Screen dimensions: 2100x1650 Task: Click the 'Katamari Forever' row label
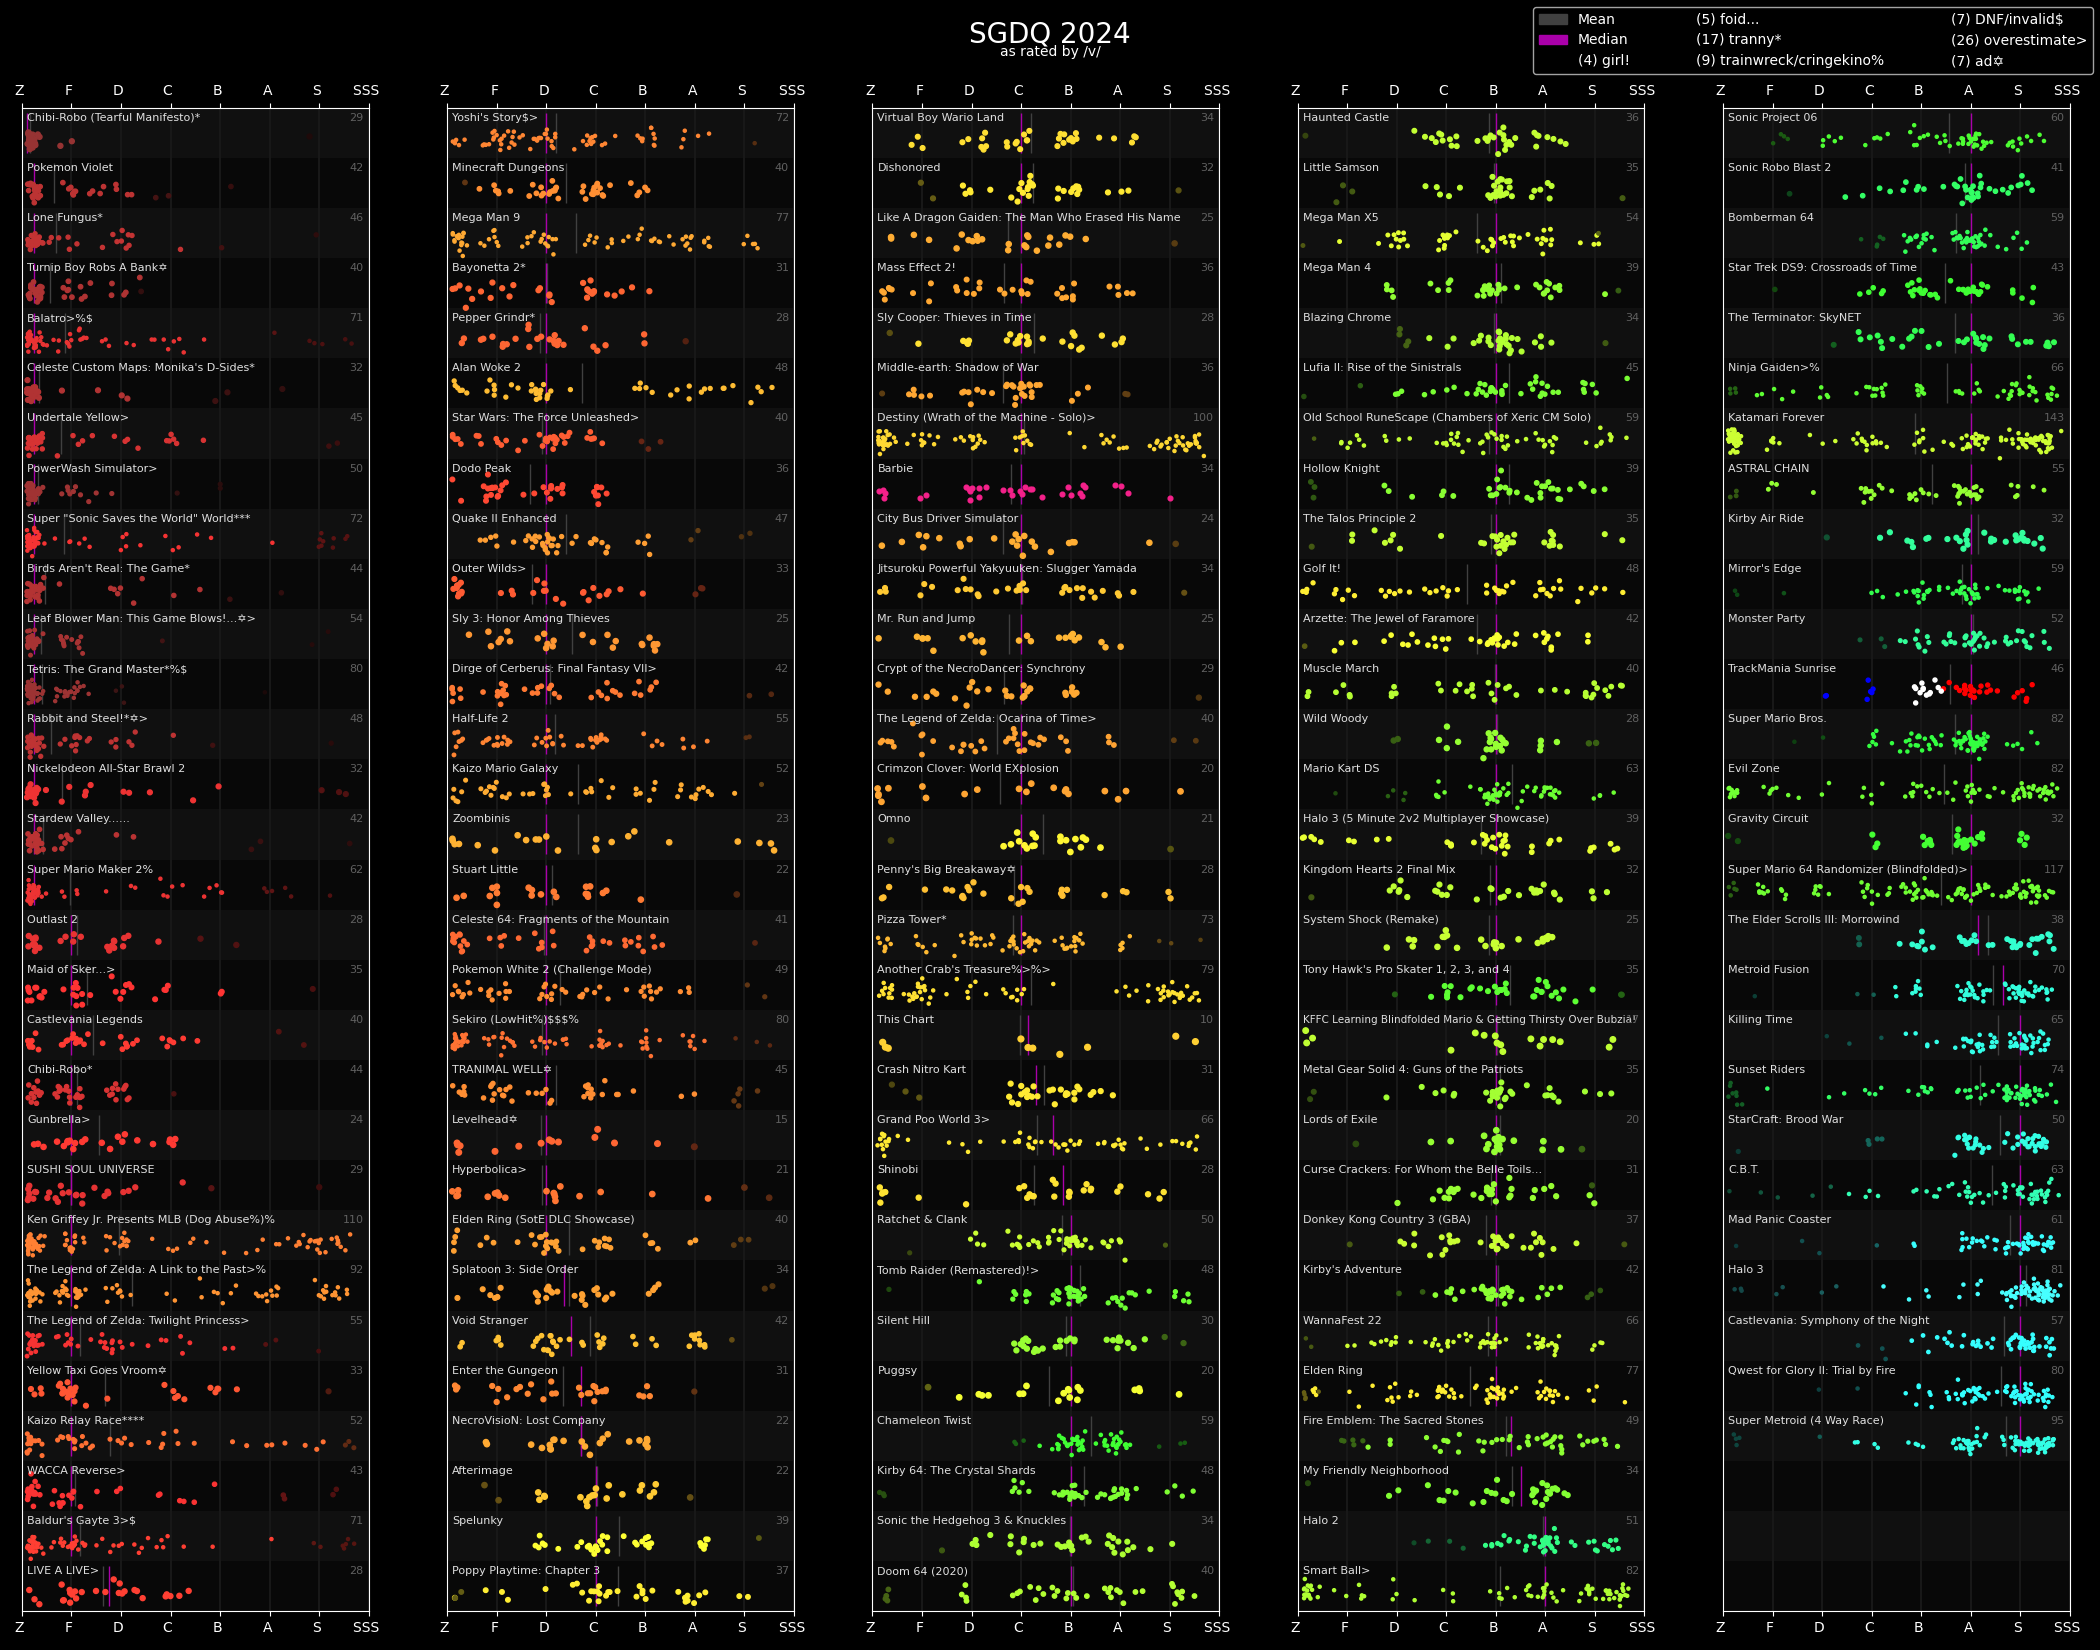(x=1776, y=418)
